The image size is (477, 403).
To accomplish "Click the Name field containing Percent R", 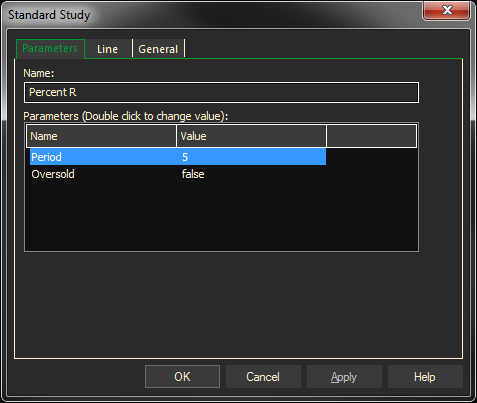I will 221,92.
